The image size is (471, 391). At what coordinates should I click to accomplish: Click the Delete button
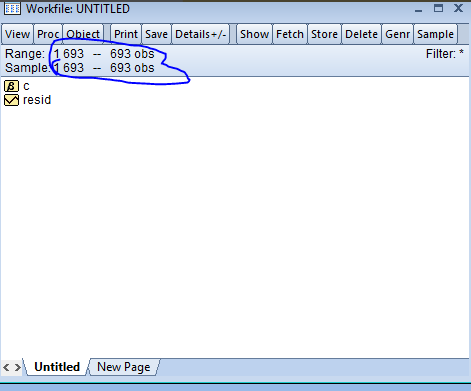[361, 34]
